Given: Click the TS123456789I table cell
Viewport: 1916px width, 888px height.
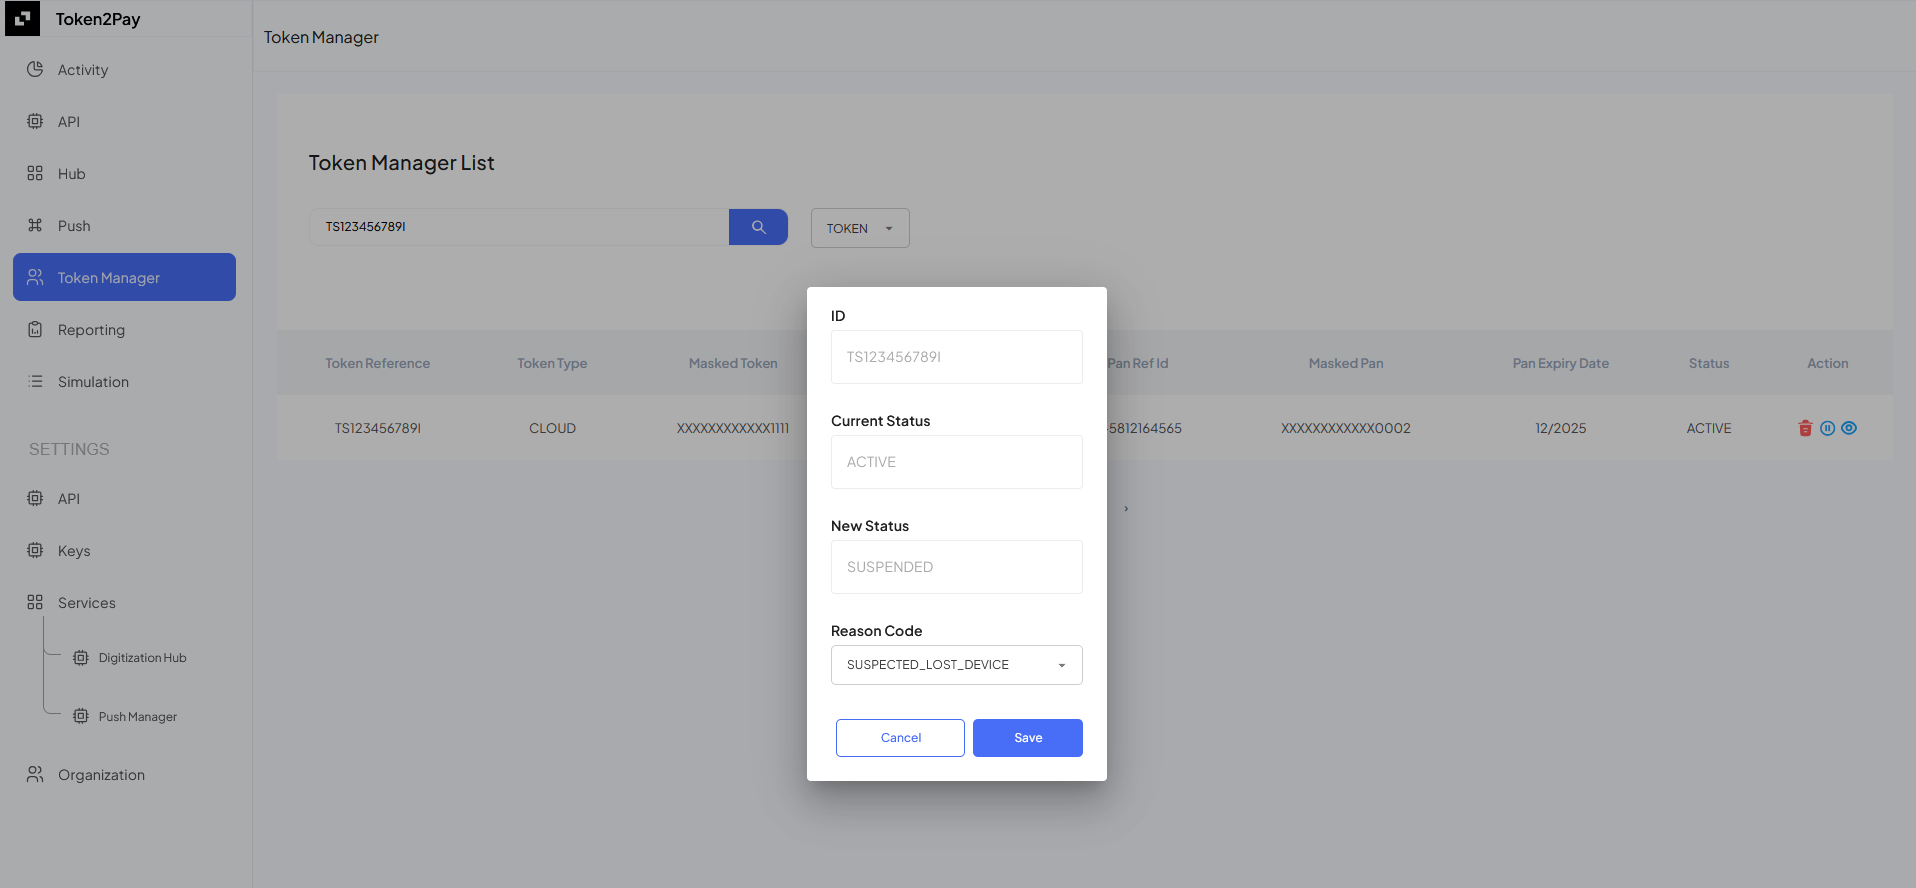Looking at the screenshot, I should [x=377, y=428].
